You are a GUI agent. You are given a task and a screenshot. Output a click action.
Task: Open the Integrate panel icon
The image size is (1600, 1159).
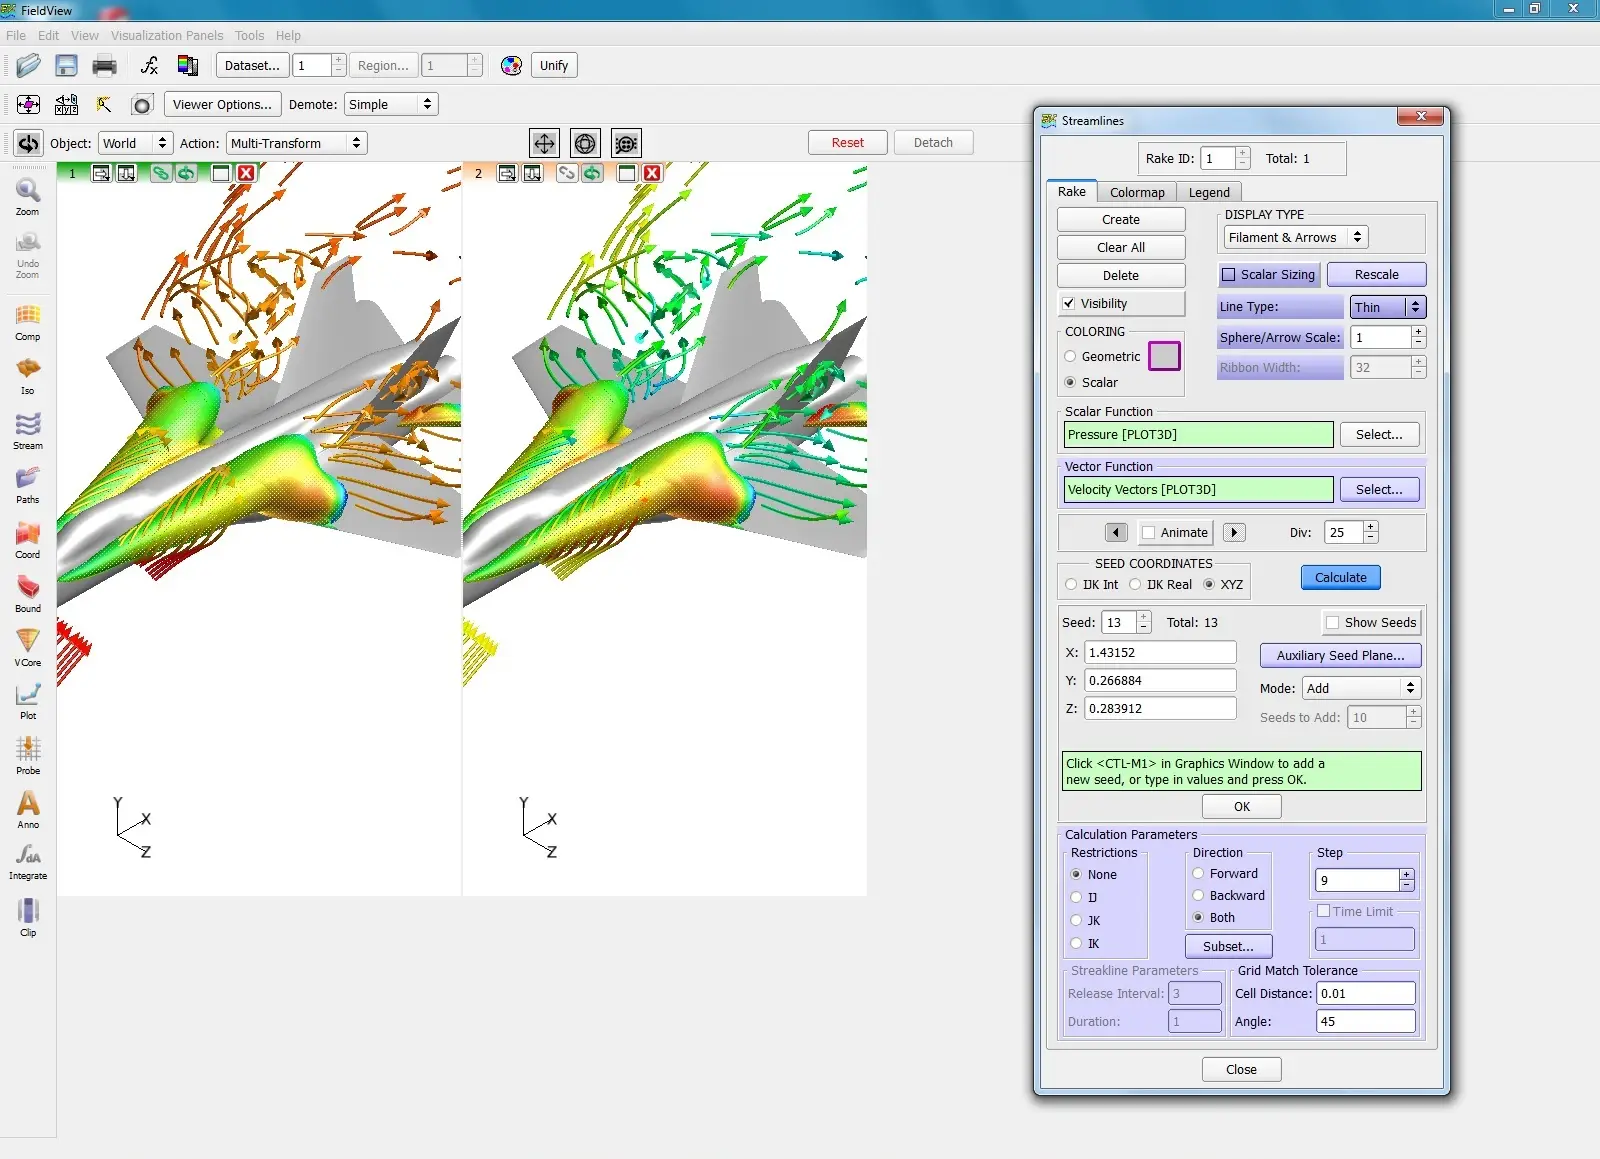28,862
